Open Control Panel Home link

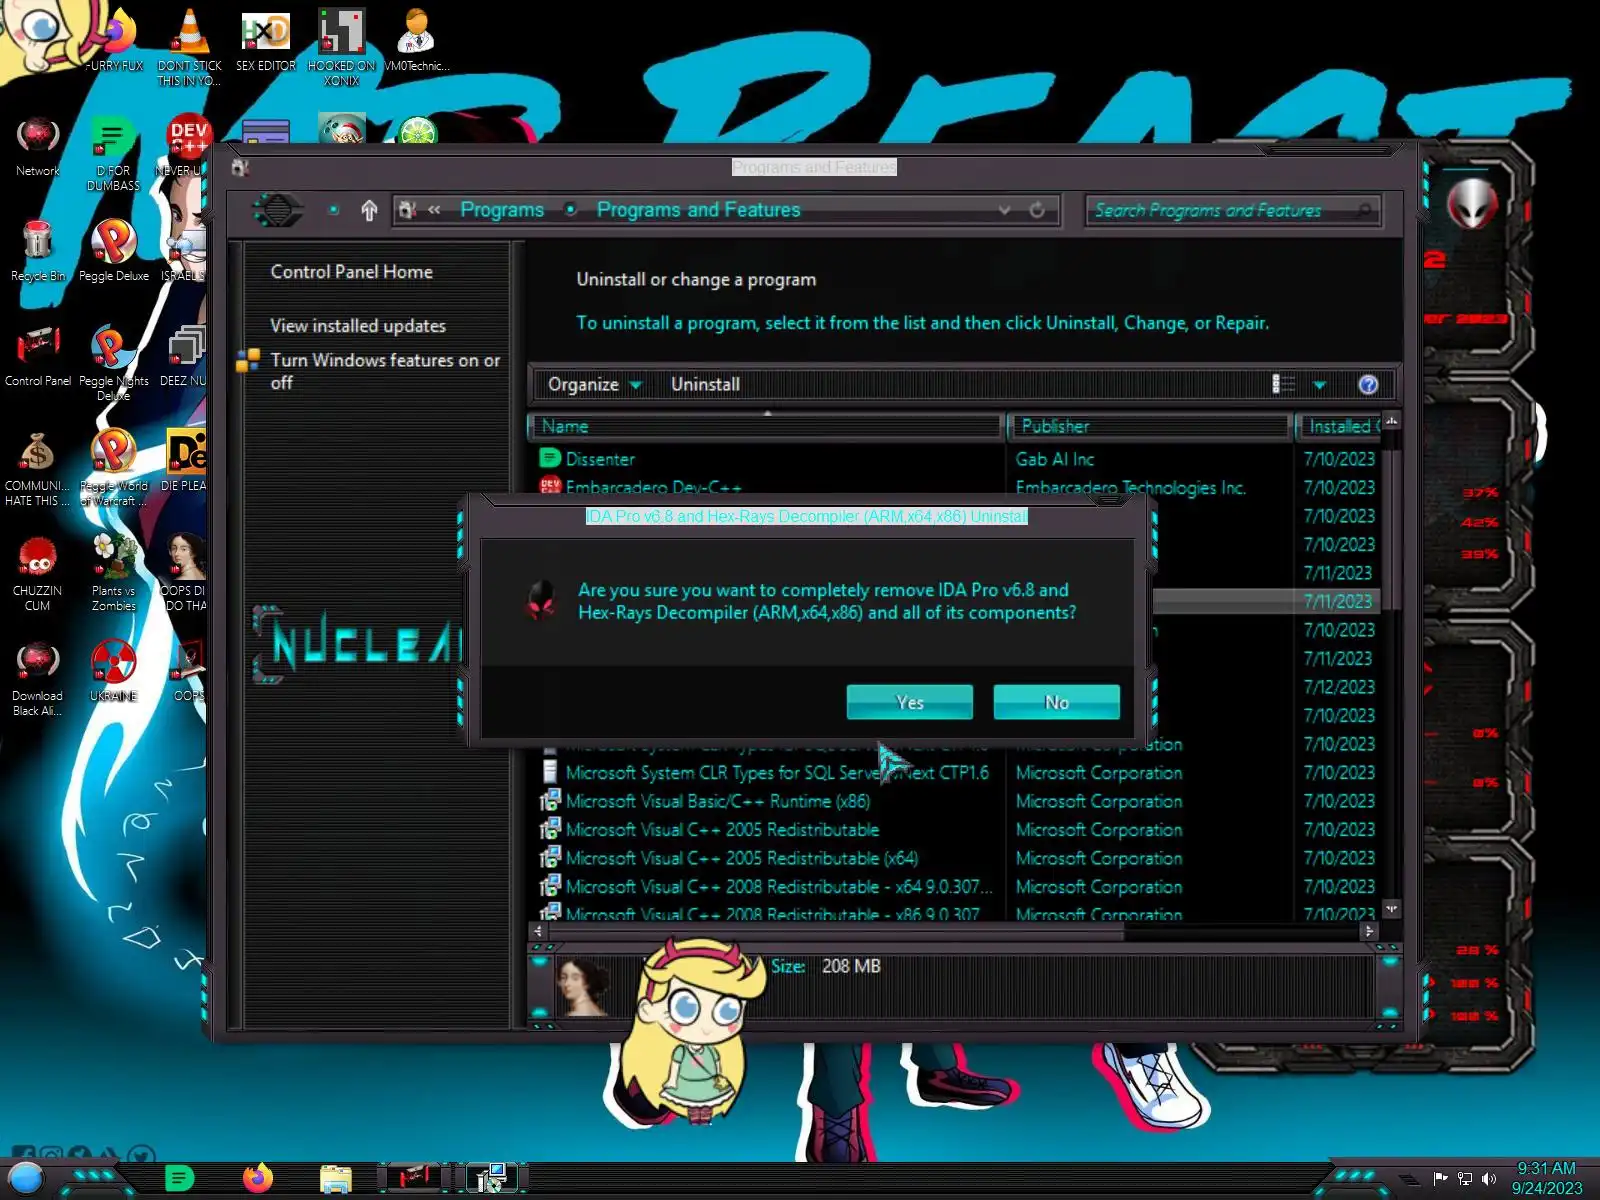(351, 272)
